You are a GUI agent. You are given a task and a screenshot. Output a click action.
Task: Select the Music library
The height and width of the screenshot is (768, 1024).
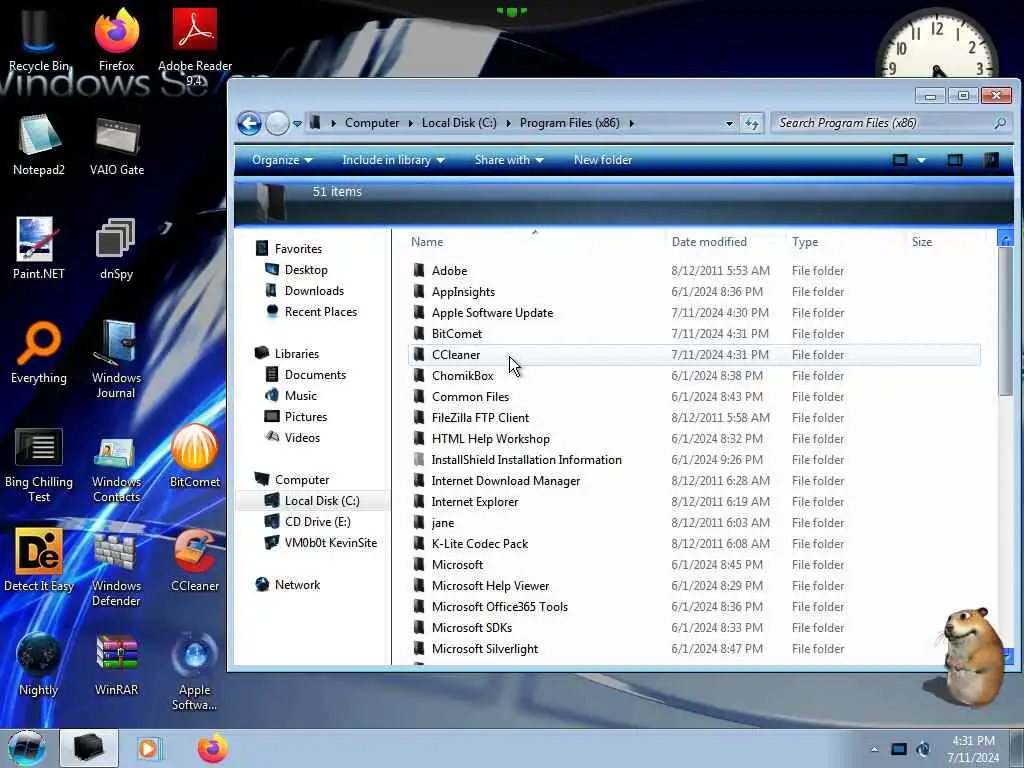coord(300,396)
